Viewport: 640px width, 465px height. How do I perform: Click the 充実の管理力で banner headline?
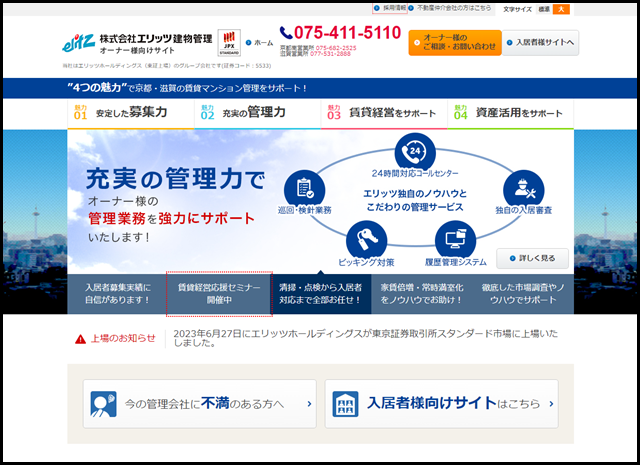coord(176,179)
